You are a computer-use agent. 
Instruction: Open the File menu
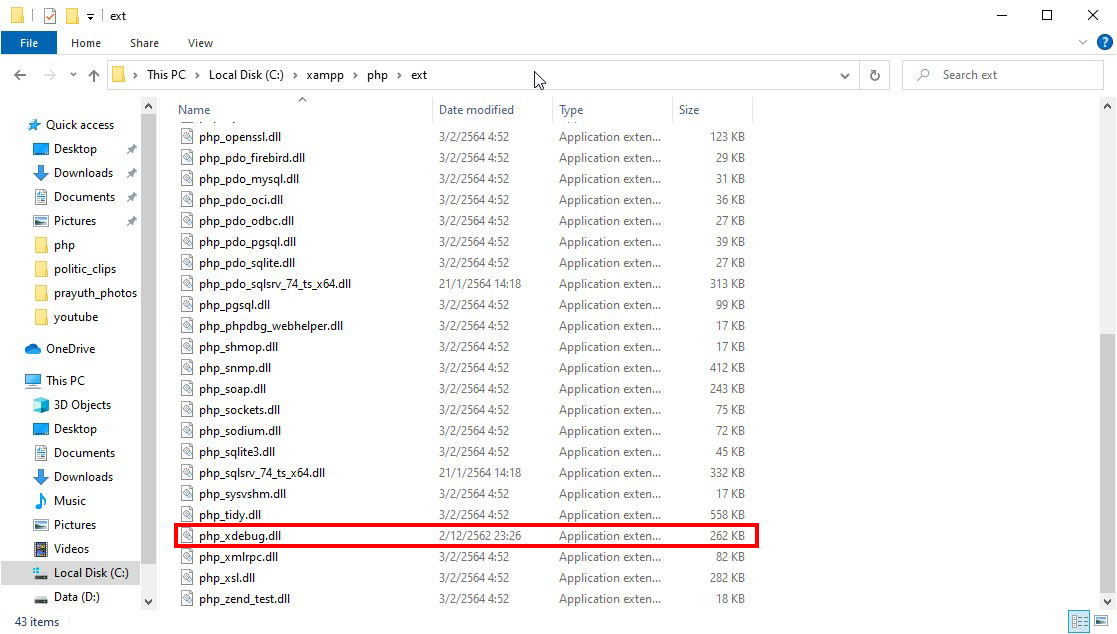coord(29,43)
